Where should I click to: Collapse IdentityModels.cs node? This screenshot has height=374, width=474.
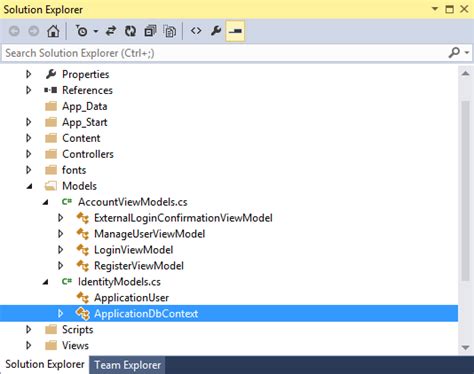tap(45, 282)
